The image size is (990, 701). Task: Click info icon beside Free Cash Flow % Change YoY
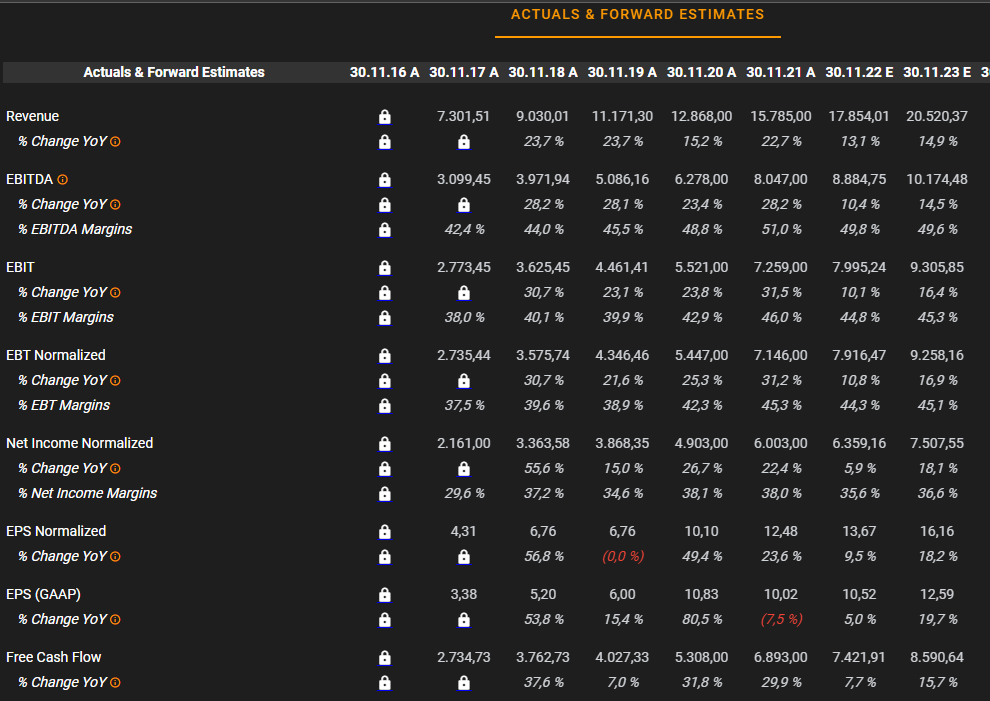[x=115, y=683]
